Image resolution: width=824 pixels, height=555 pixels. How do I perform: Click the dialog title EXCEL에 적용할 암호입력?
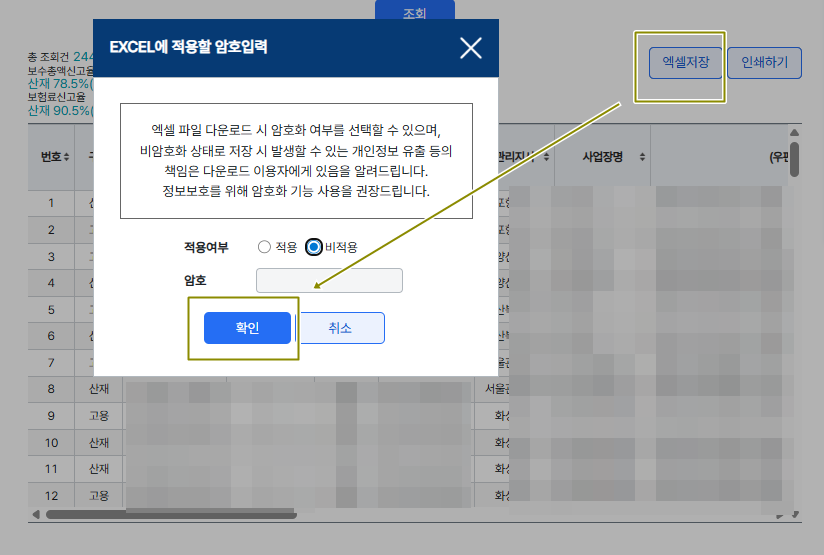click(188, 47)
